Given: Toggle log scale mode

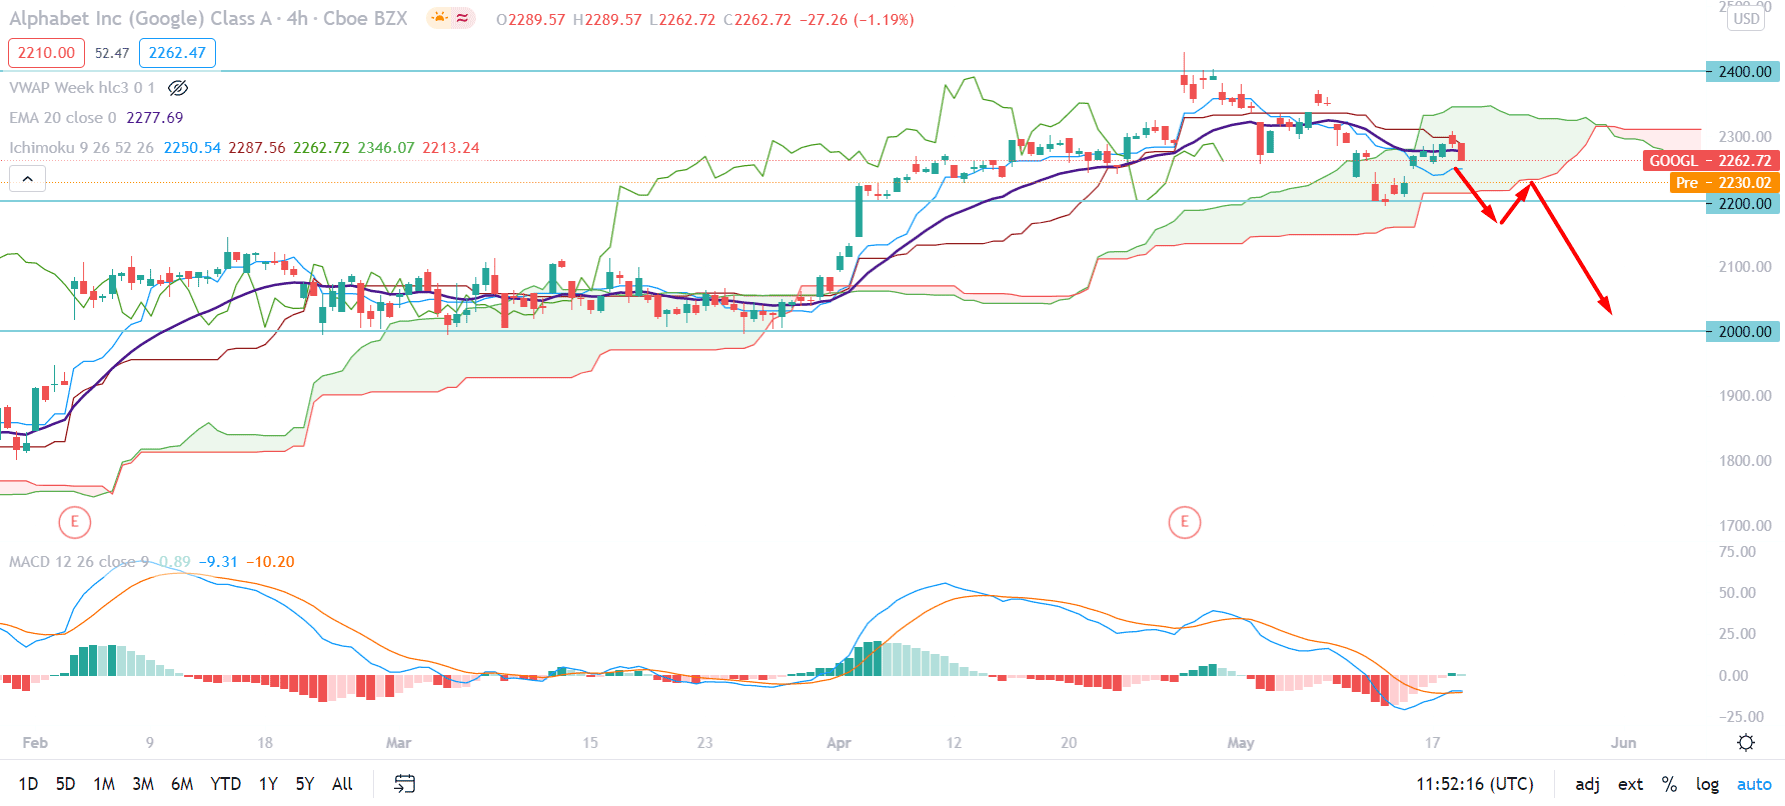Looking at the screenshot, I should [x=1707, y=784].
